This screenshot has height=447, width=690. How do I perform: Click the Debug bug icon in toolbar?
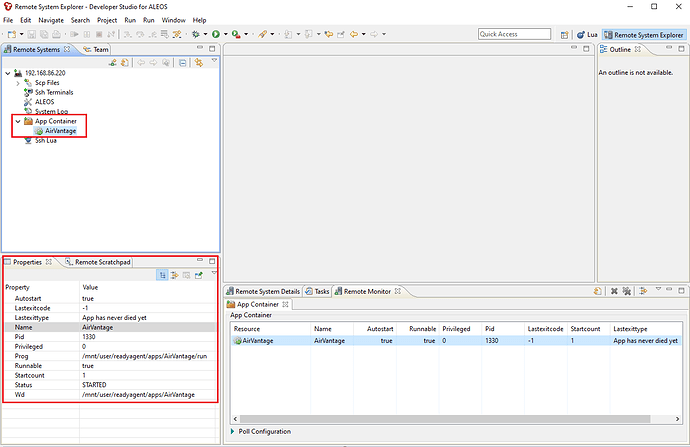coord(196,34)
